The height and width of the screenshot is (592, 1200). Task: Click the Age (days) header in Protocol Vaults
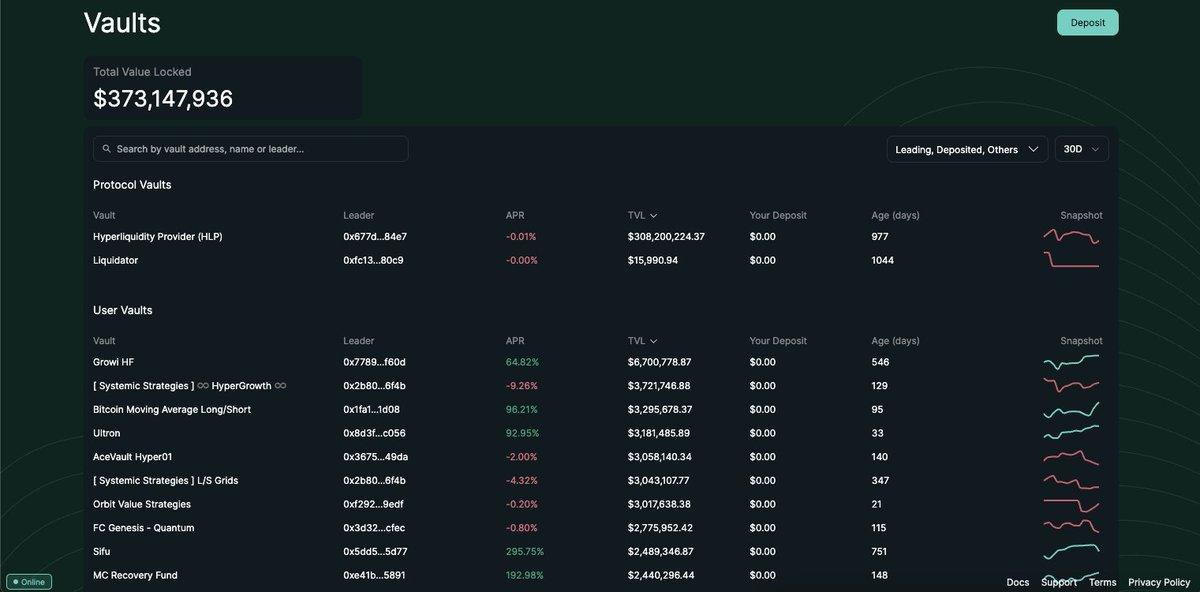pyautogui.click(x=895, y=215)
